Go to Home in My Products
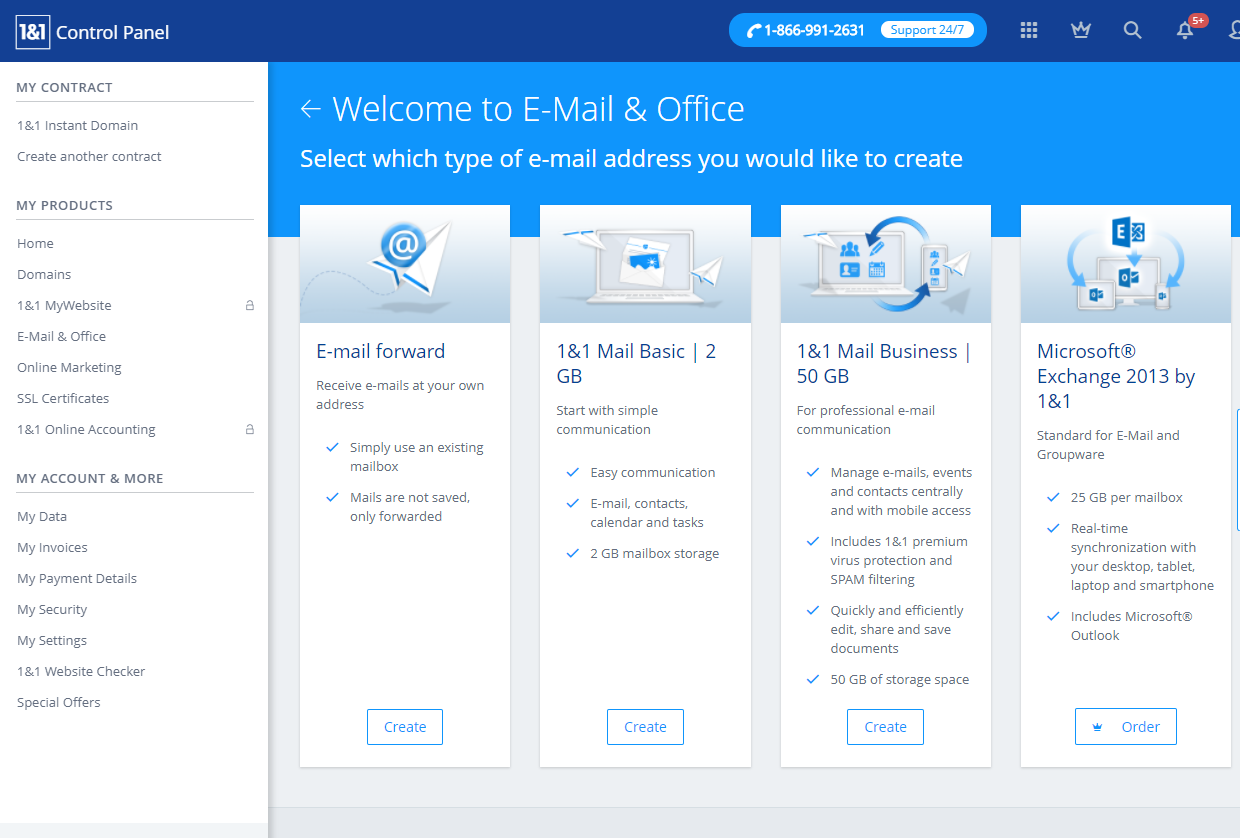The height and width of the screenshot is (838, 1240). click(x=35, y=244)
